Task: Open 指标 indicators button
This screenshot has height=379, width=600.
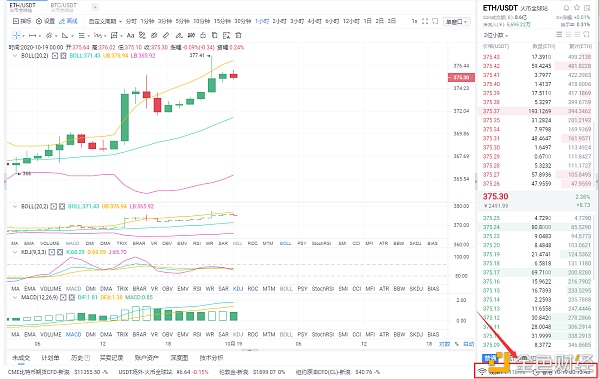Action: pos(22,21)
